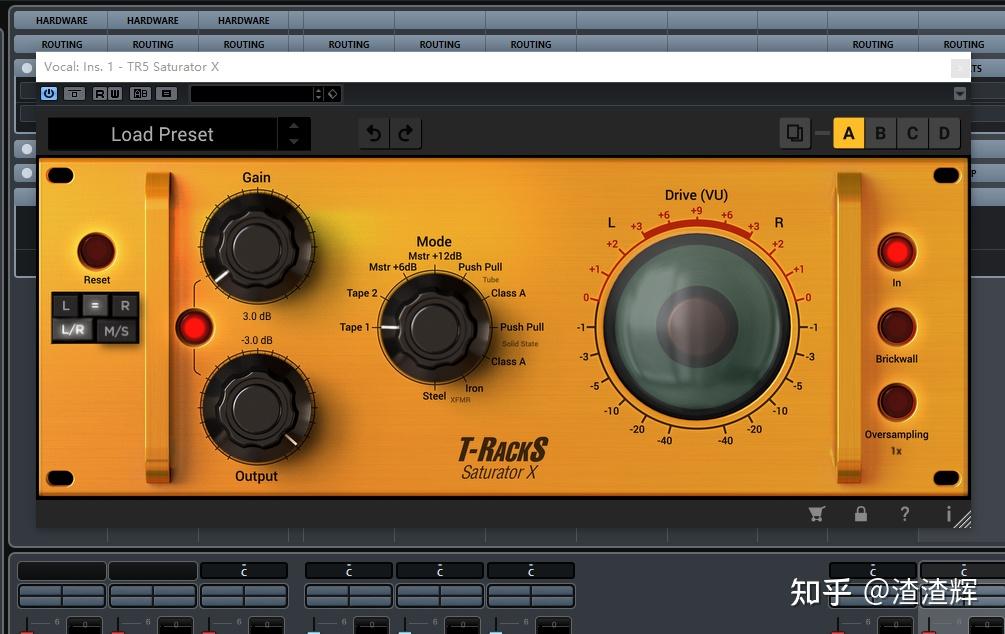This screenshot has width=1005, height=634.
Task: Click the copy settings icon
Action: tap(795, 133)
